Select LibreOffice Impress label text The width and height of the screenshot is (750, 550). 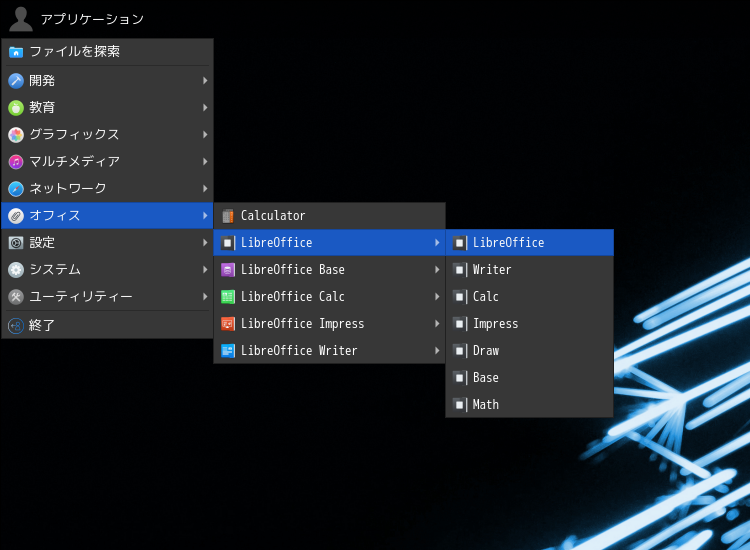(302, 324)
